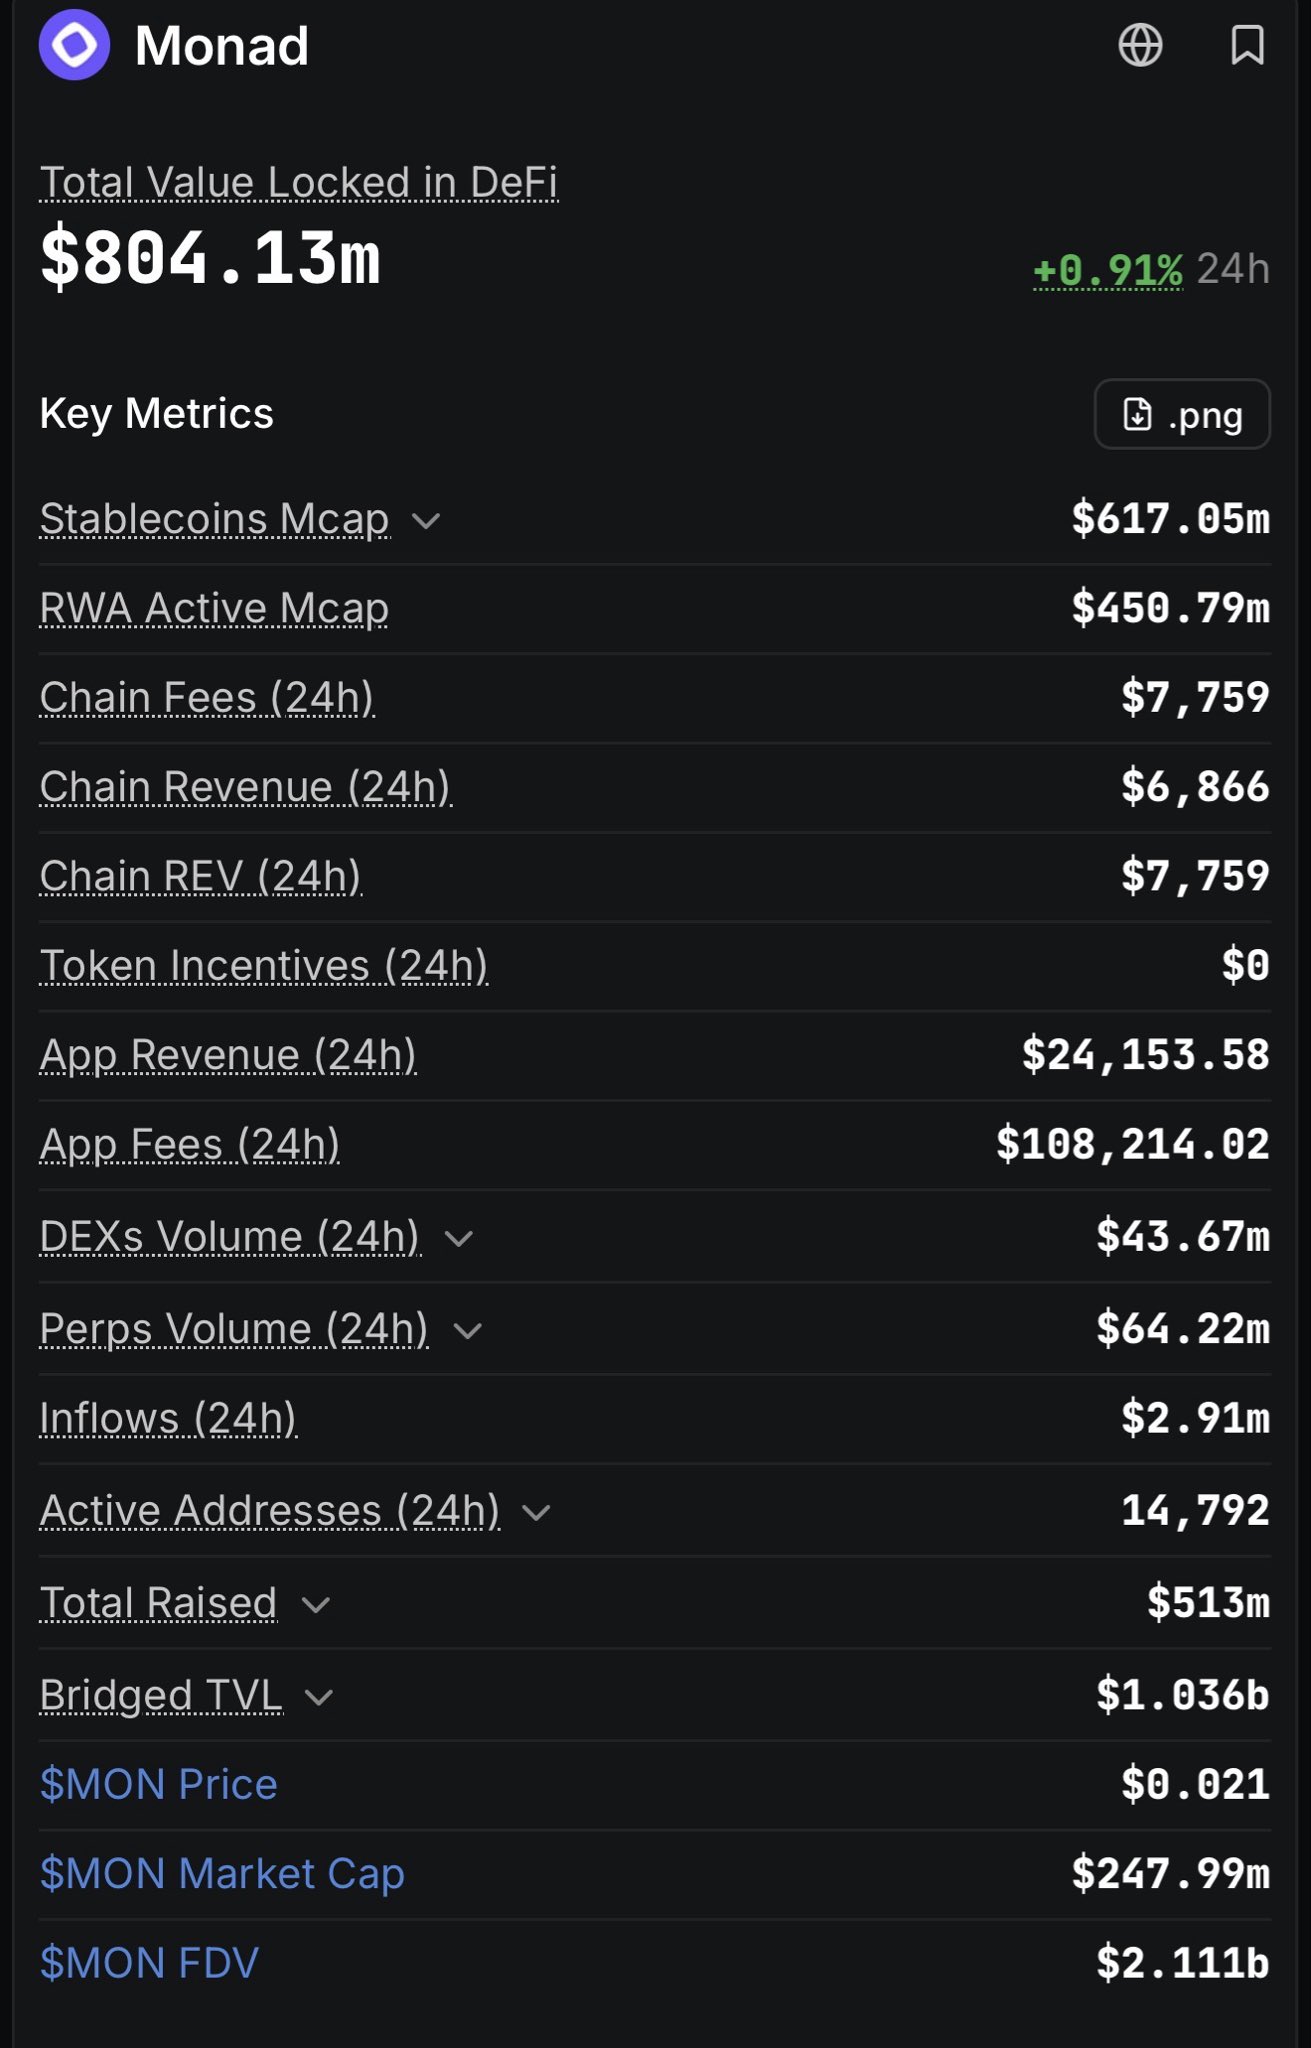Click the Token Incentives (24h) label
The image size is (1311, 2048).
264,966
